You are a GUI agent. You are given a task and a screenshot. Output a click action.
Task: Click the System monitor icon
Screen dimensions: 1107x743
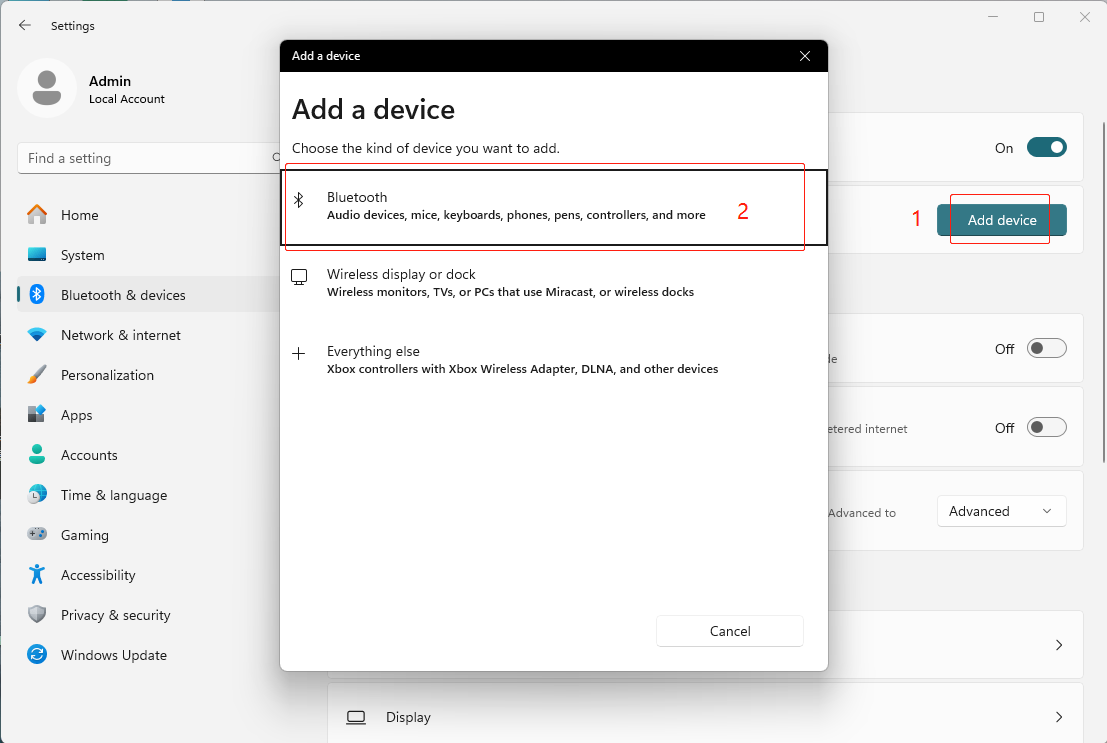click(x=37, y=255)
